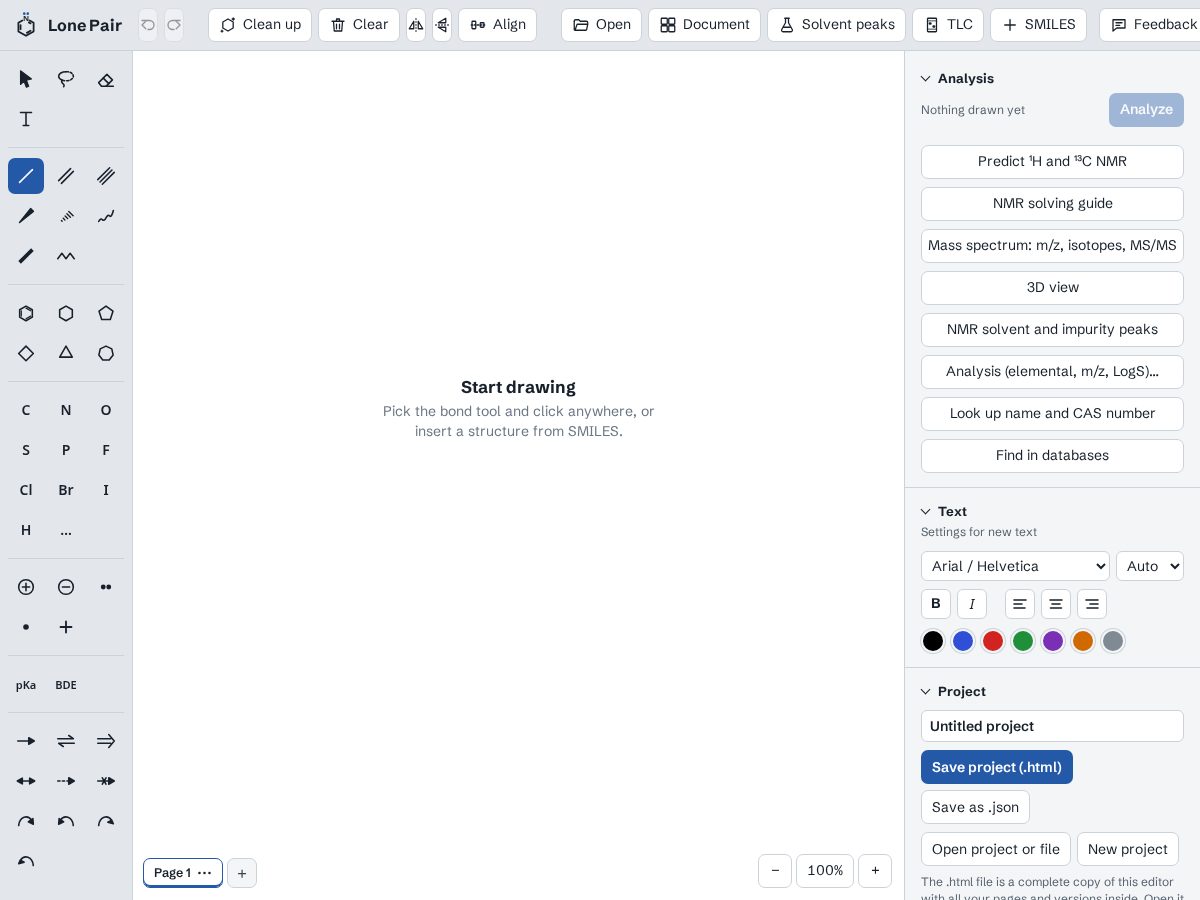Select the lone pair two-dot tool

106,587
